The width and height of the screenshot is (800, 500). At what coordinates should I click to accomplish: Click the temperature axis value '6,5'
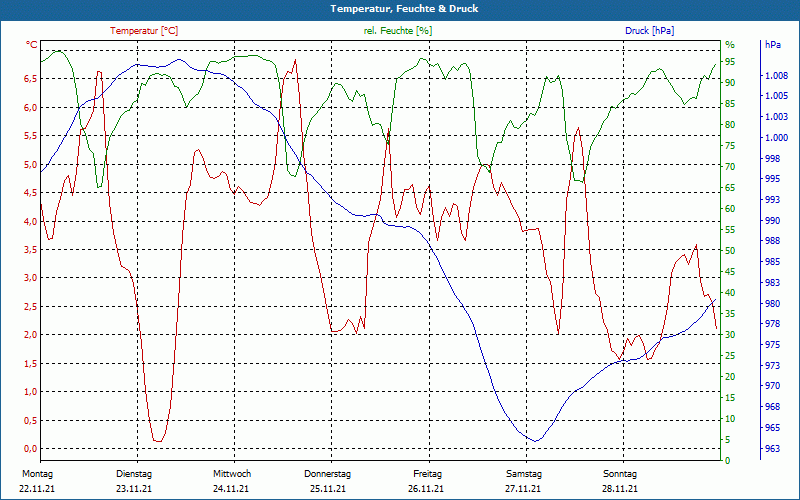click(31, 79)
